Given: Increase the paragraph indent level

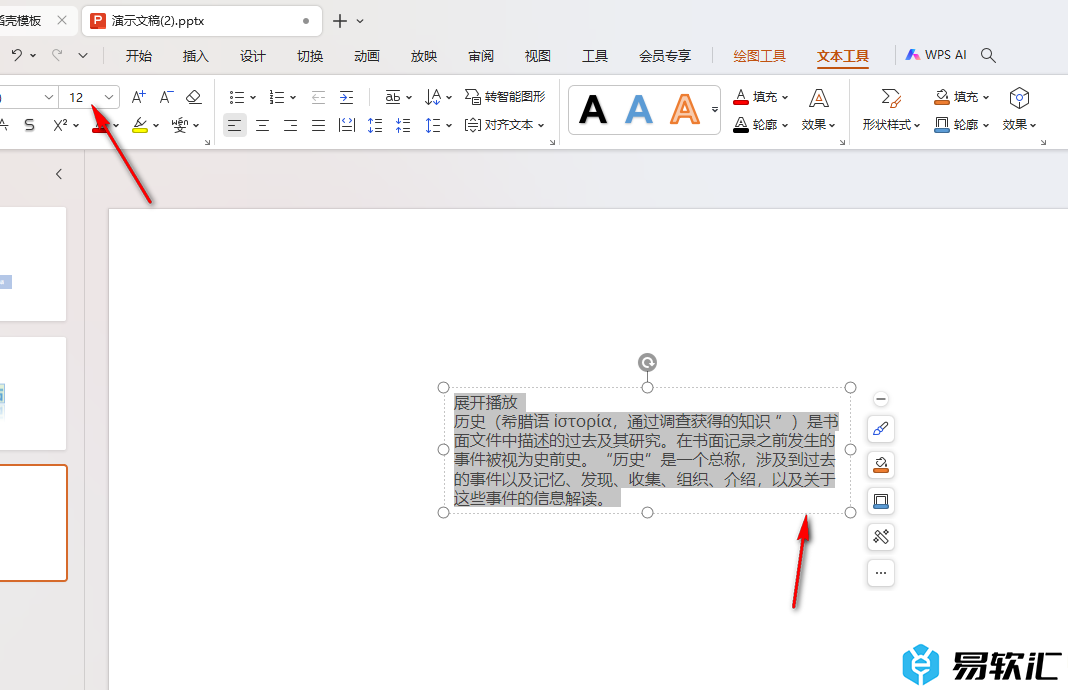Looking at the screenshot, I should pyautogui.click(x=347, y=97).
